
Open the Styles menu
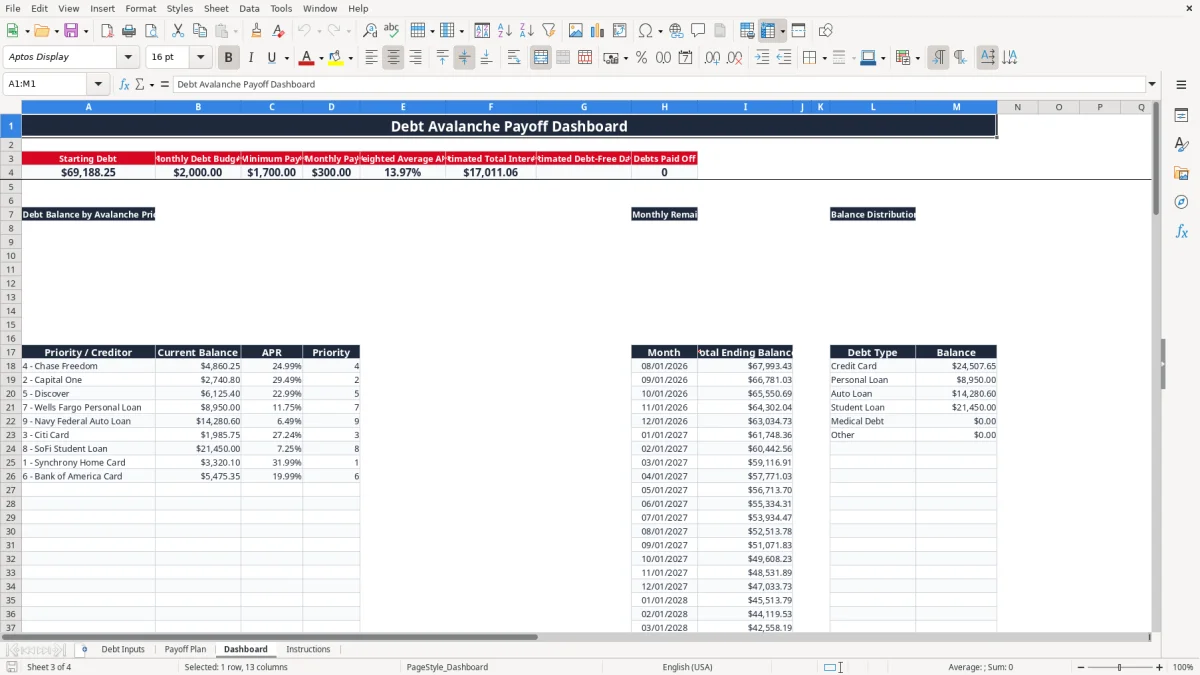click(x=180, y=8)
